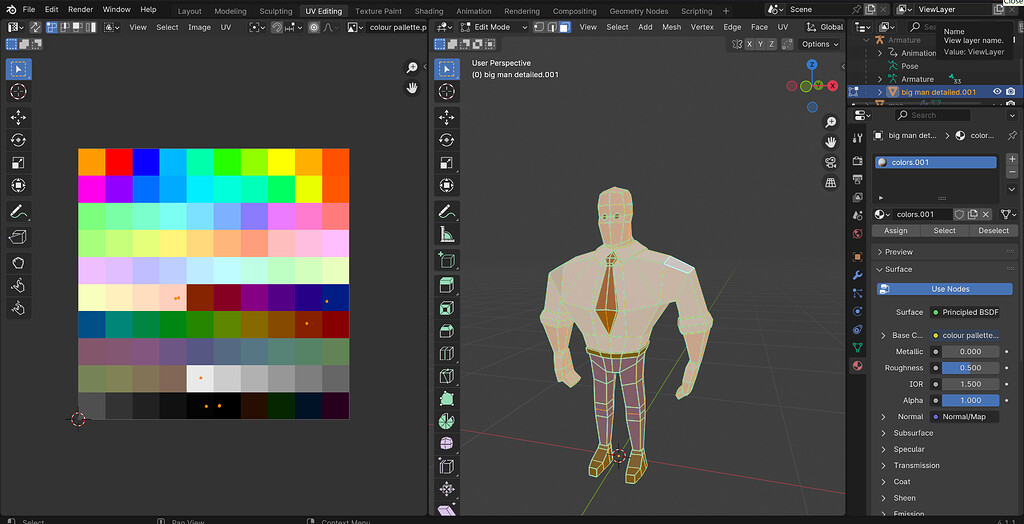Image resolution: width=1024 pixels, height=524 pixels.
Task: Open the Object Data properties tab
Action: point(858,348)
